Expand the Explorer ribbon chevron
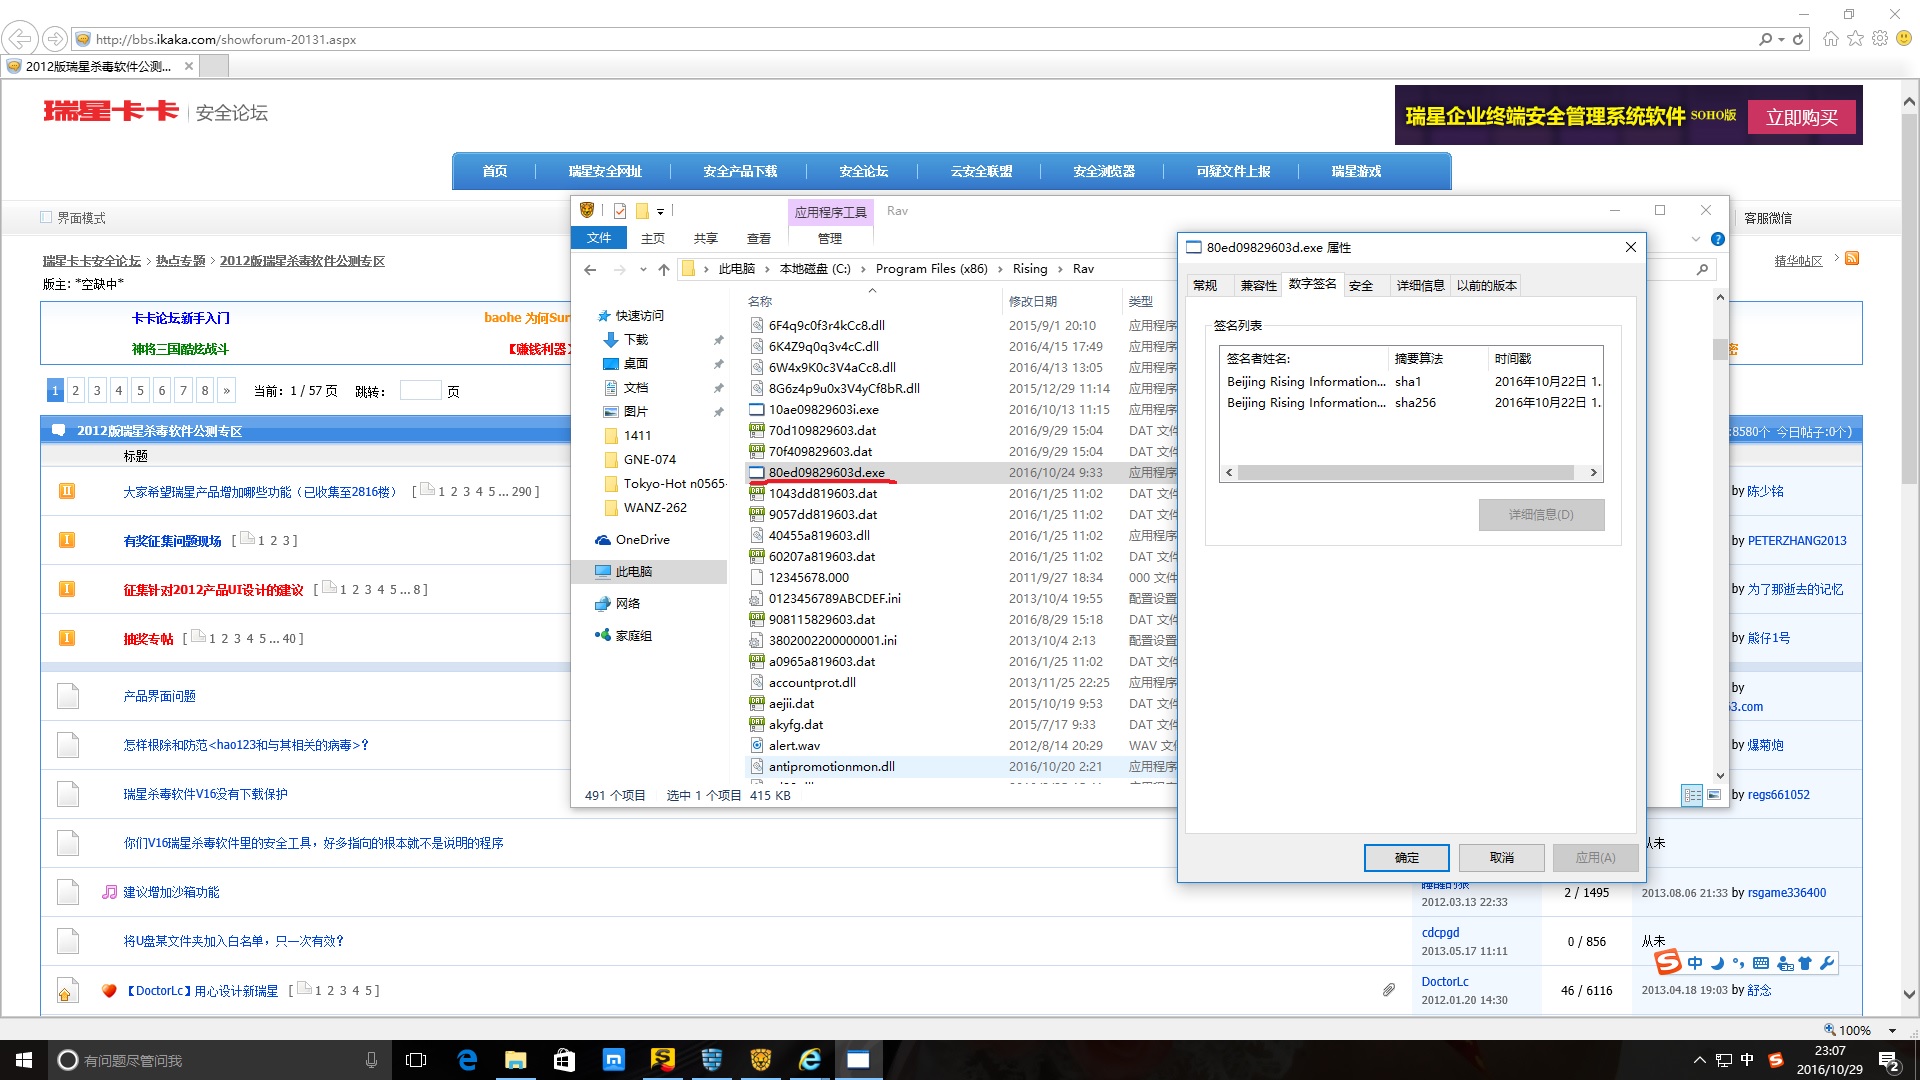This screenshot has height=1080, width=1920. coord(1695,239)
